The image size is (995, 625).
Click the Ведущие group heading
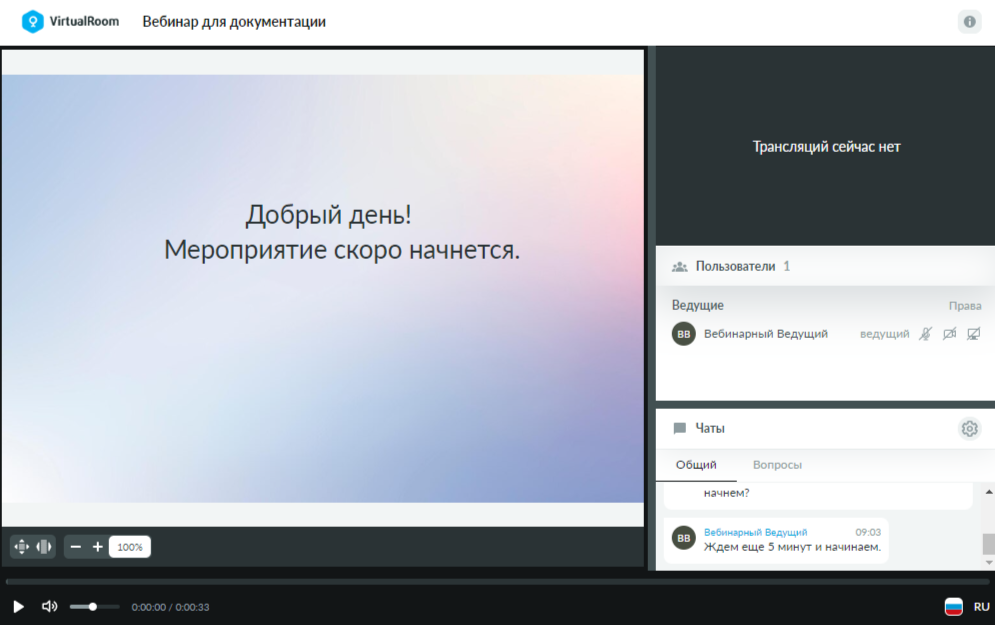[x=697, y=305]
